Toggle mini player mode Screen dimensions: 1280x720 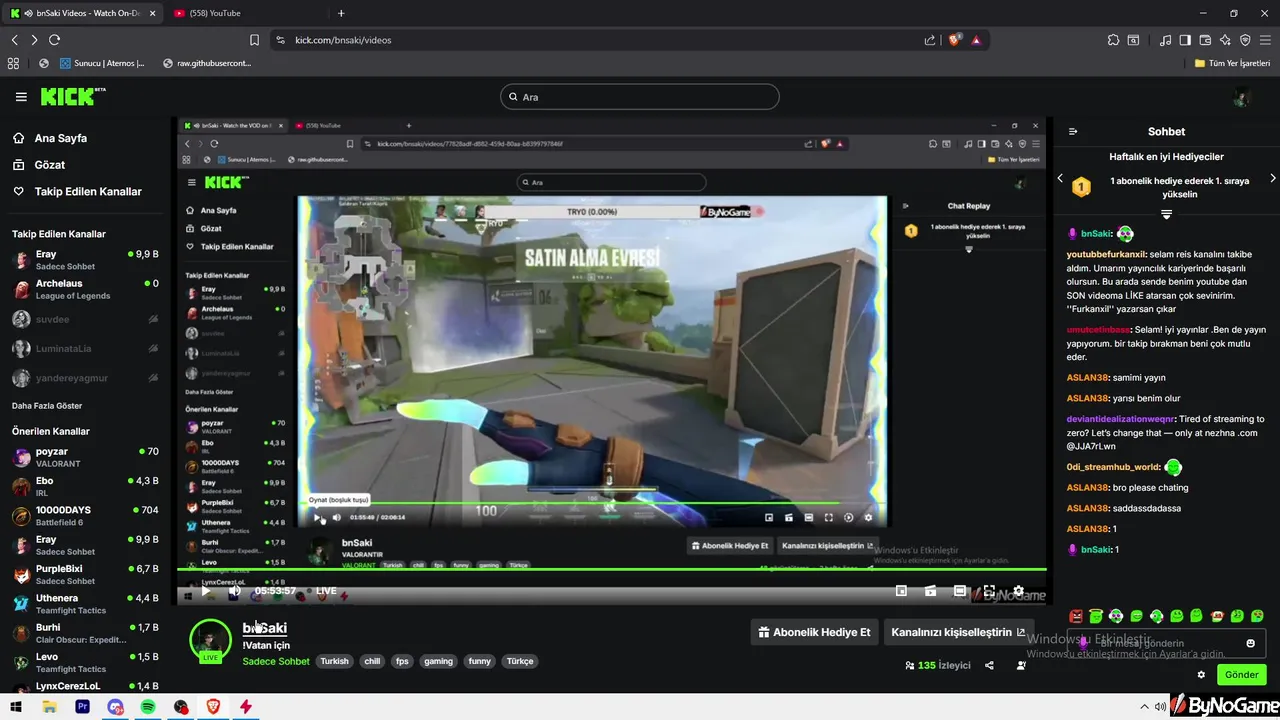click(901, 591)
